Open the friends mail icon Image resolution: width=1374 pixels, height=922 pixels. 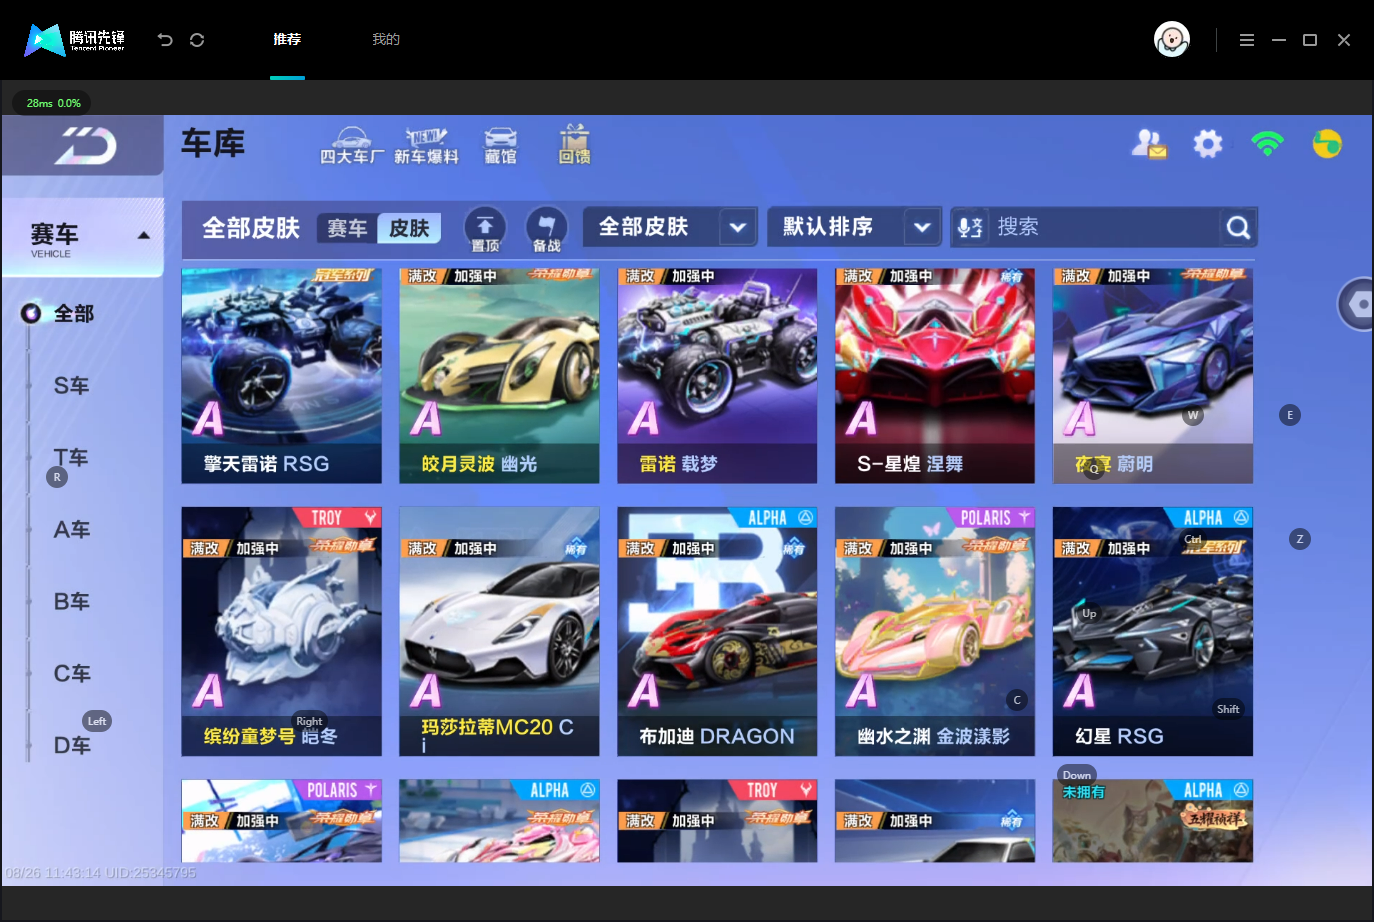(x=1149, y=144)
